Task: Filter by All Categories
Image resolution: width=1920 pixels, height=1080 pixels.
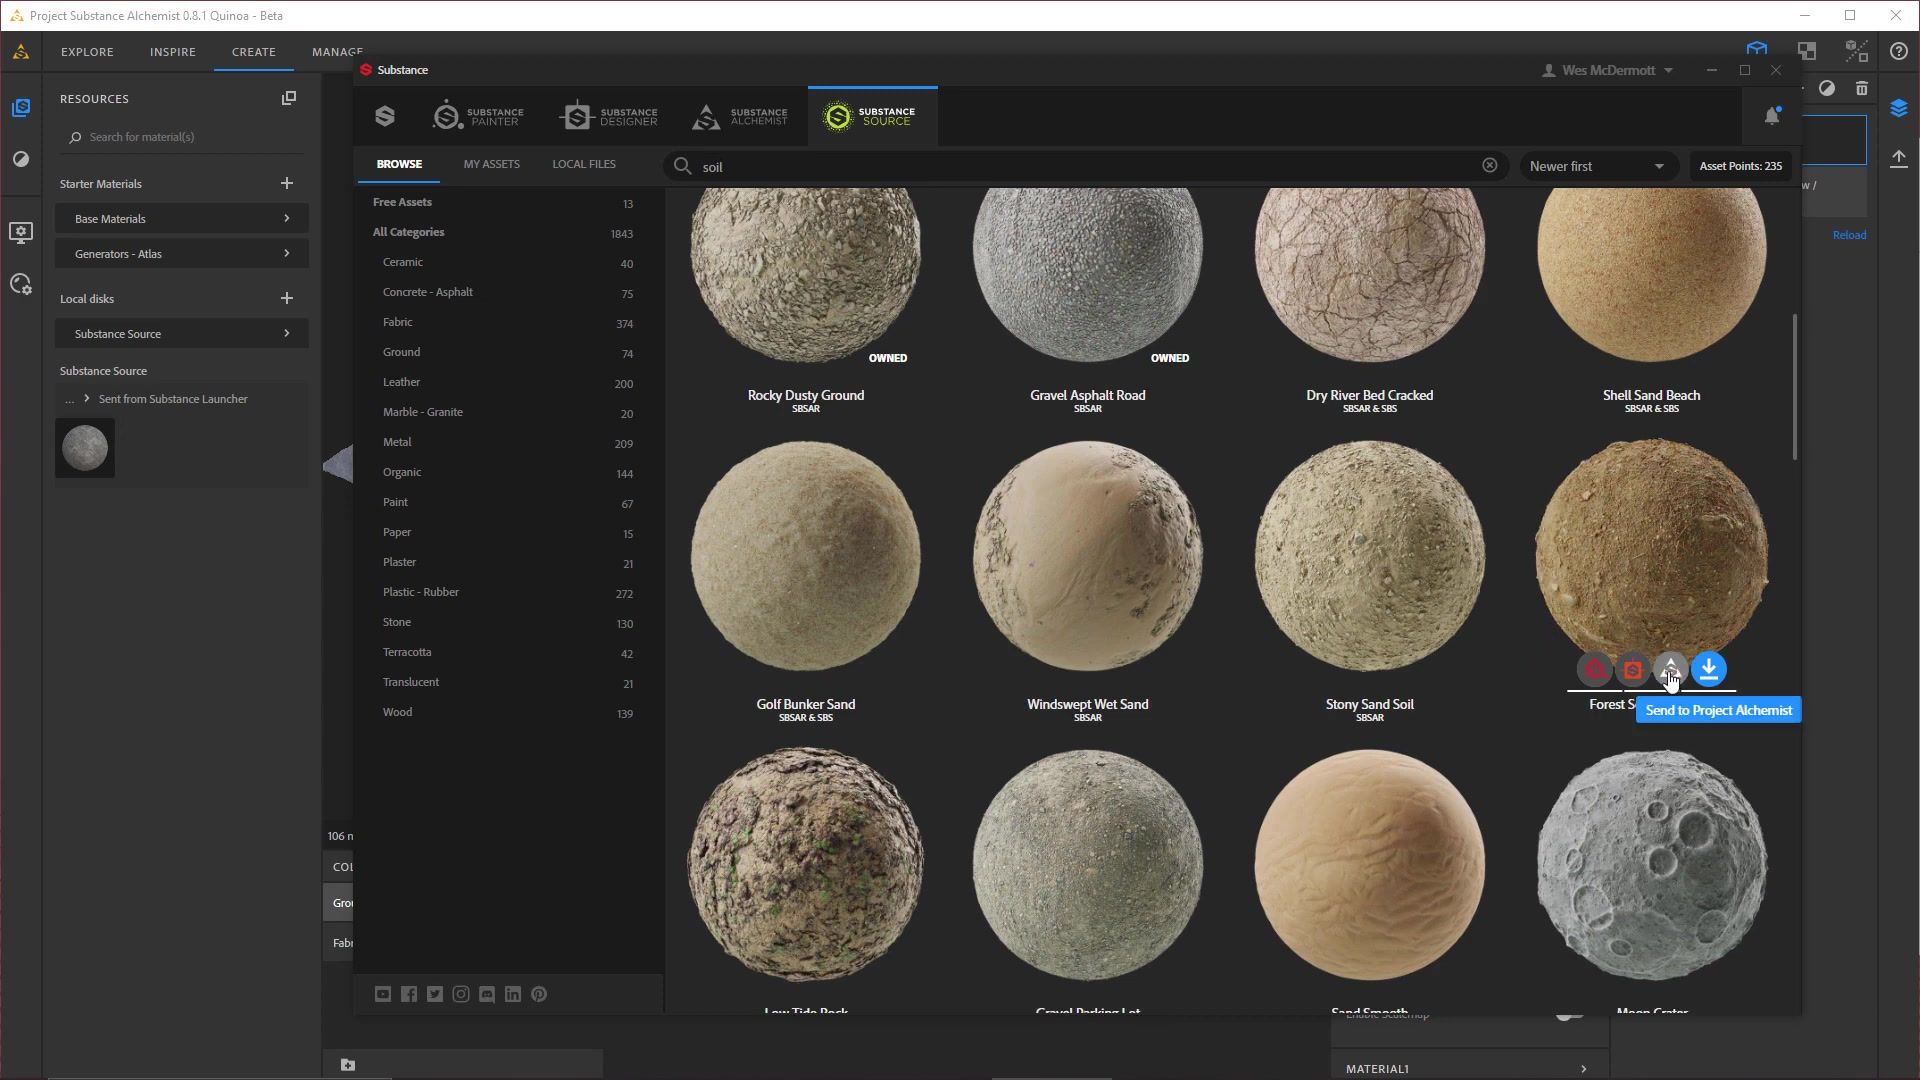Action: click(x=408, y=232)
